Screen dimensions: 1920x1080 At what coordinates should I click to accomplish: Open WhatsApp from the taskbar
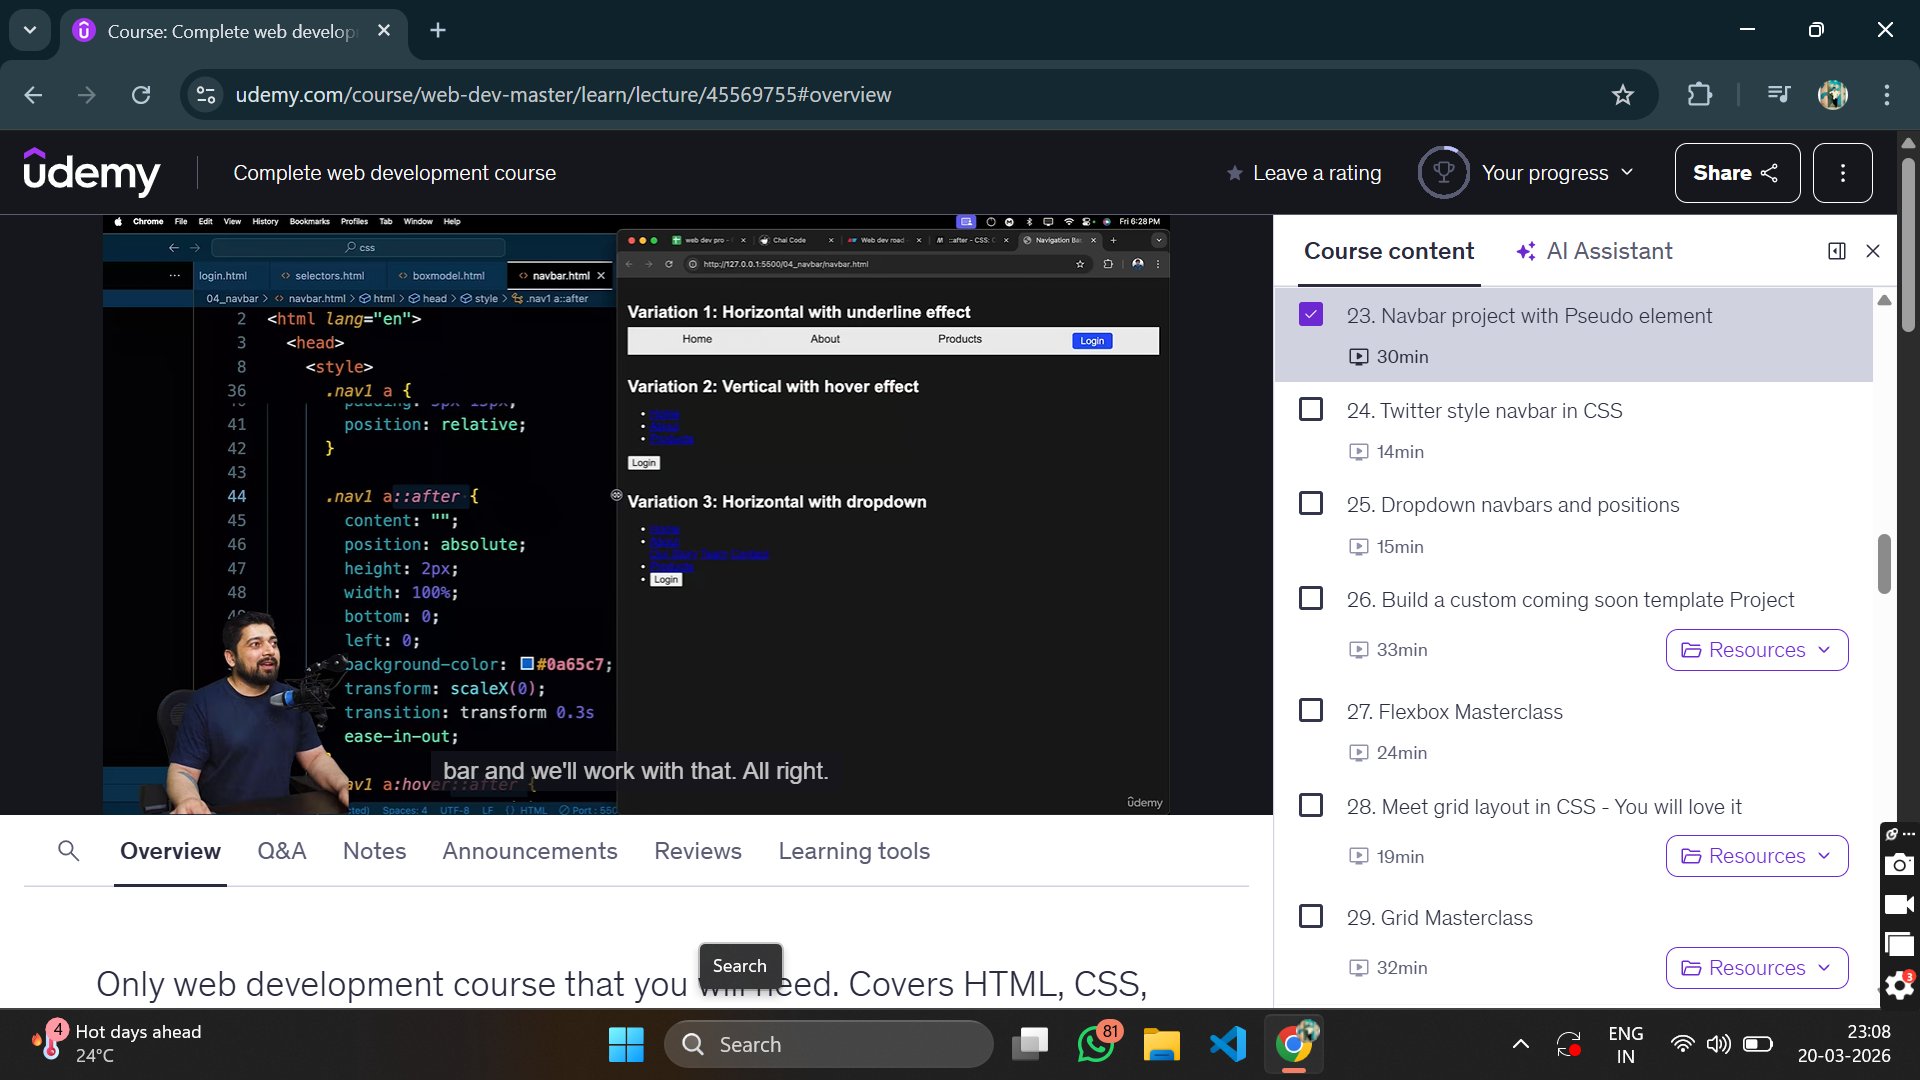tap(1096, 1044)
